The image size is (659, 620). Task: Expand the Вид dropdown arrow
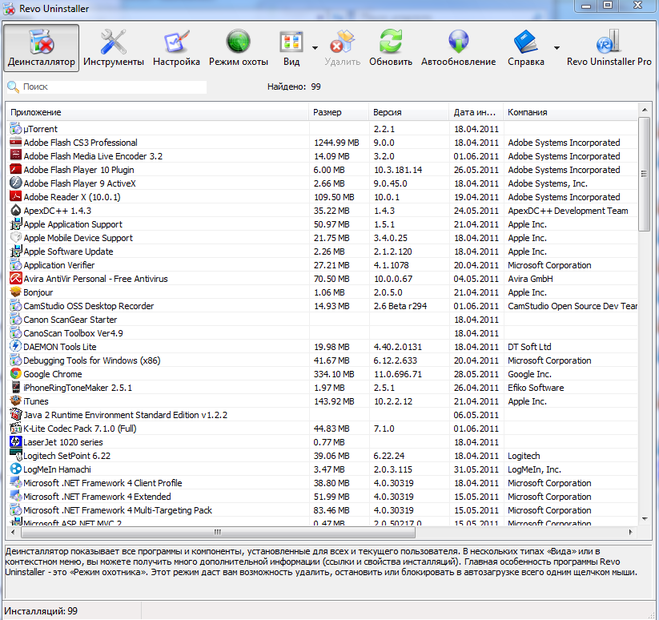coord(315,47)
